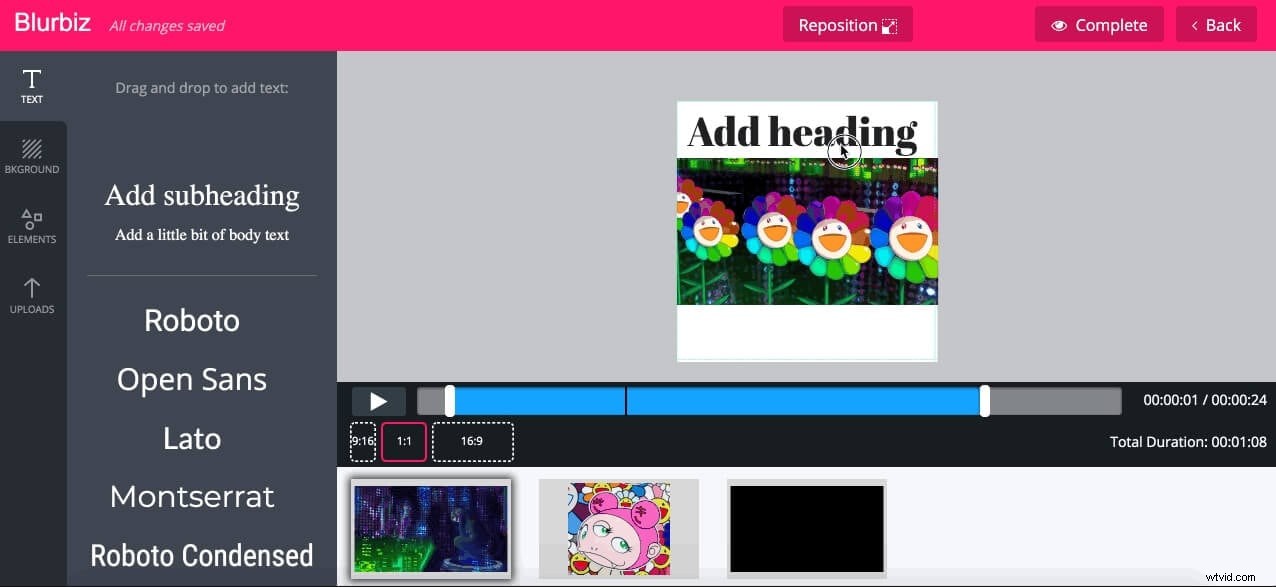Viewport: 1276px width, 587px height.
Task: Select the Montserrat font option
Action: [x=191, y=496]
